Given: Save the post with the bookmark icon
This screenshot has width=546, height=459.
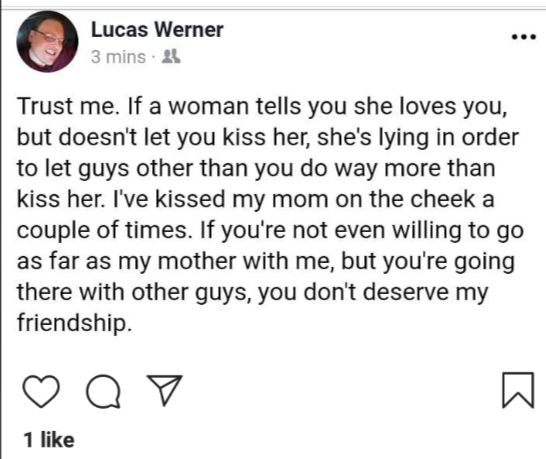Looking at the screenshot, I should (518, 390).
